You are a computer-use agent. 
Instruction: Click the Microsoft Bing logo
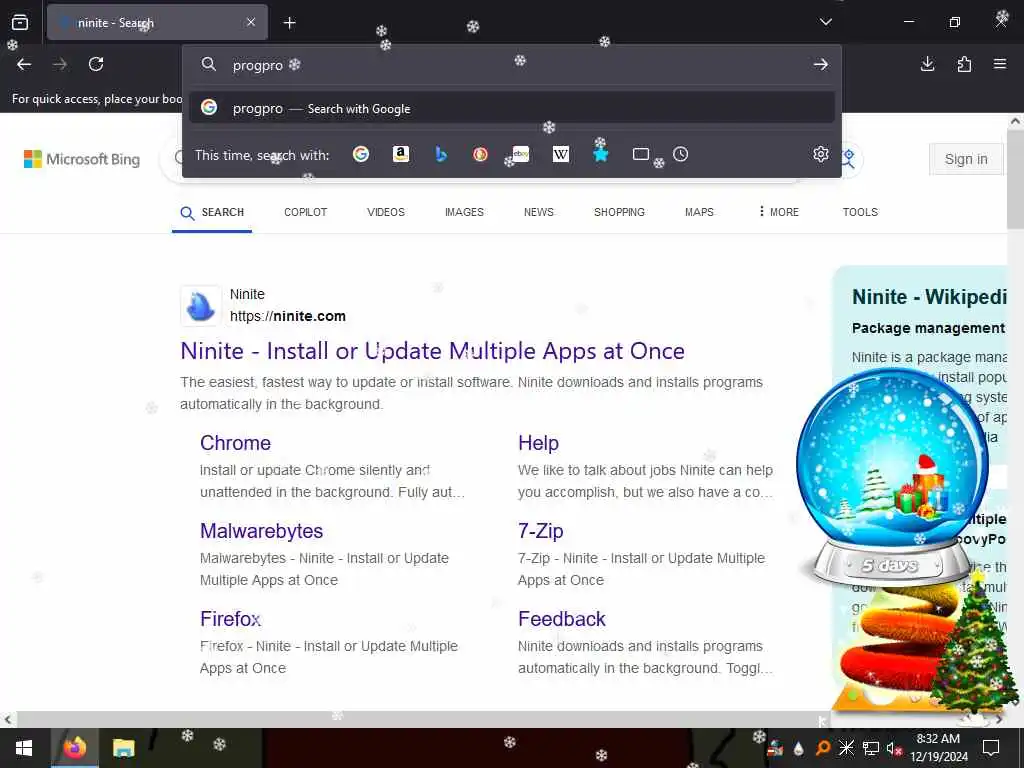pos(82,159)
